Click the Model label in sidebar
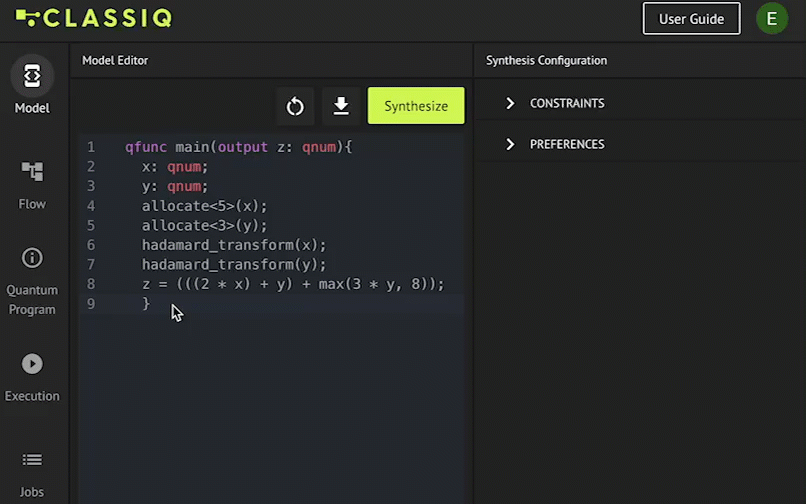This screenshot has height=504, width=806. [32, 109]
